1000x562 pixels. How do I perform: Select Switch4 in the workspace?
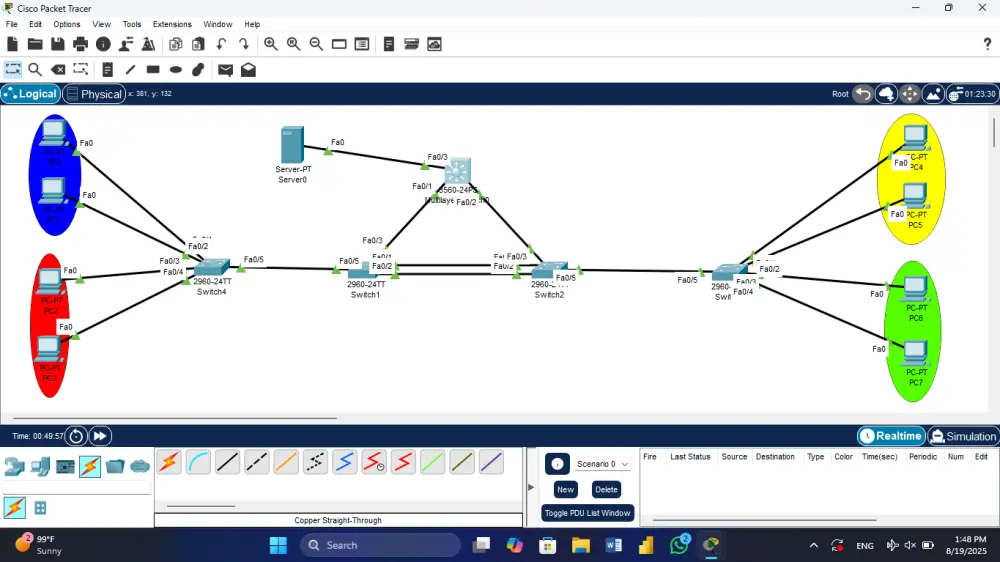[x=212, y=267]
